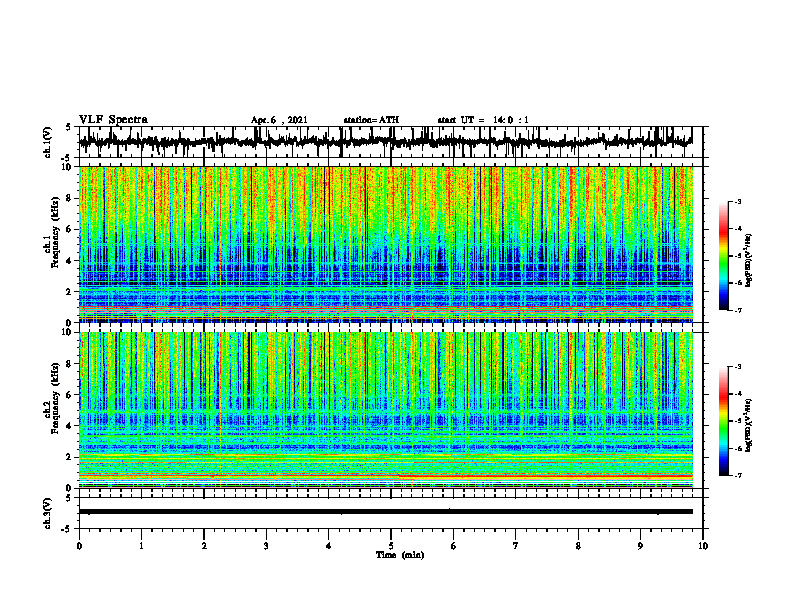This screenshot has height=612, width=792.
Task: Click the "3" minute tick on time axis
Action: click(x=266, y=546)
